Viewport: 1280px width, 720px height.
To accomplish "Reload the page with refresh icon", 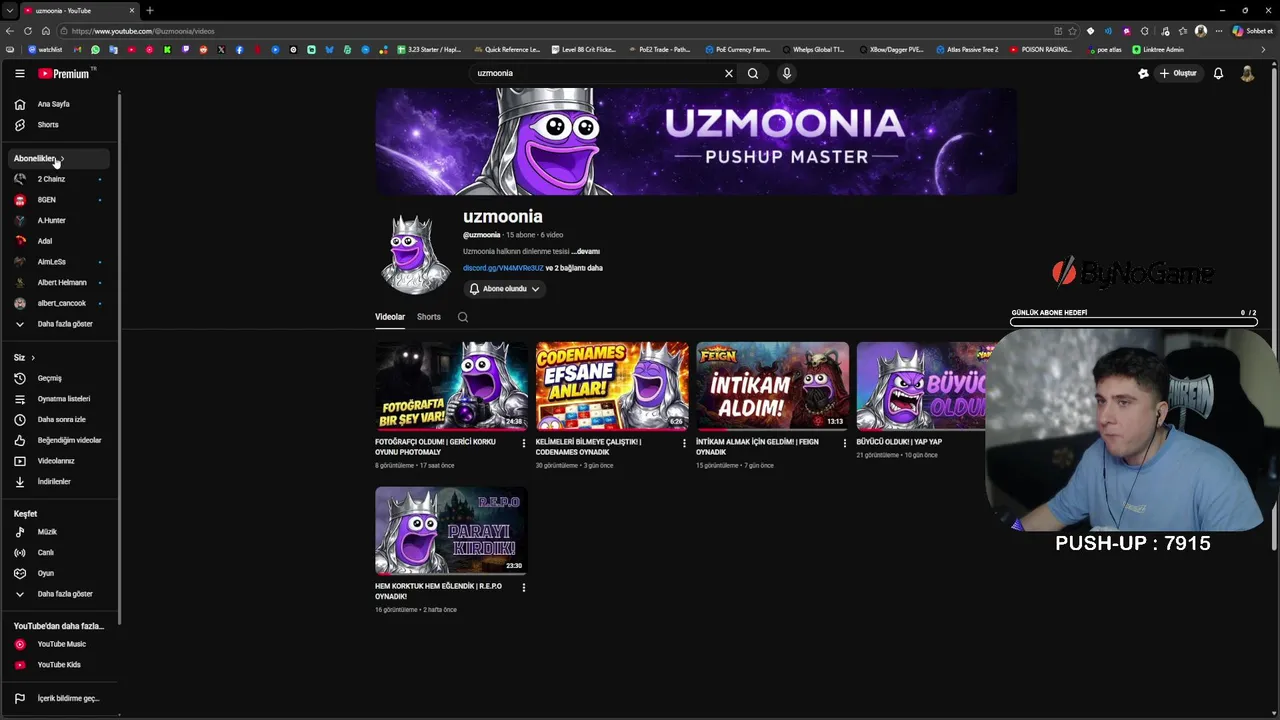I will [28, 31].
